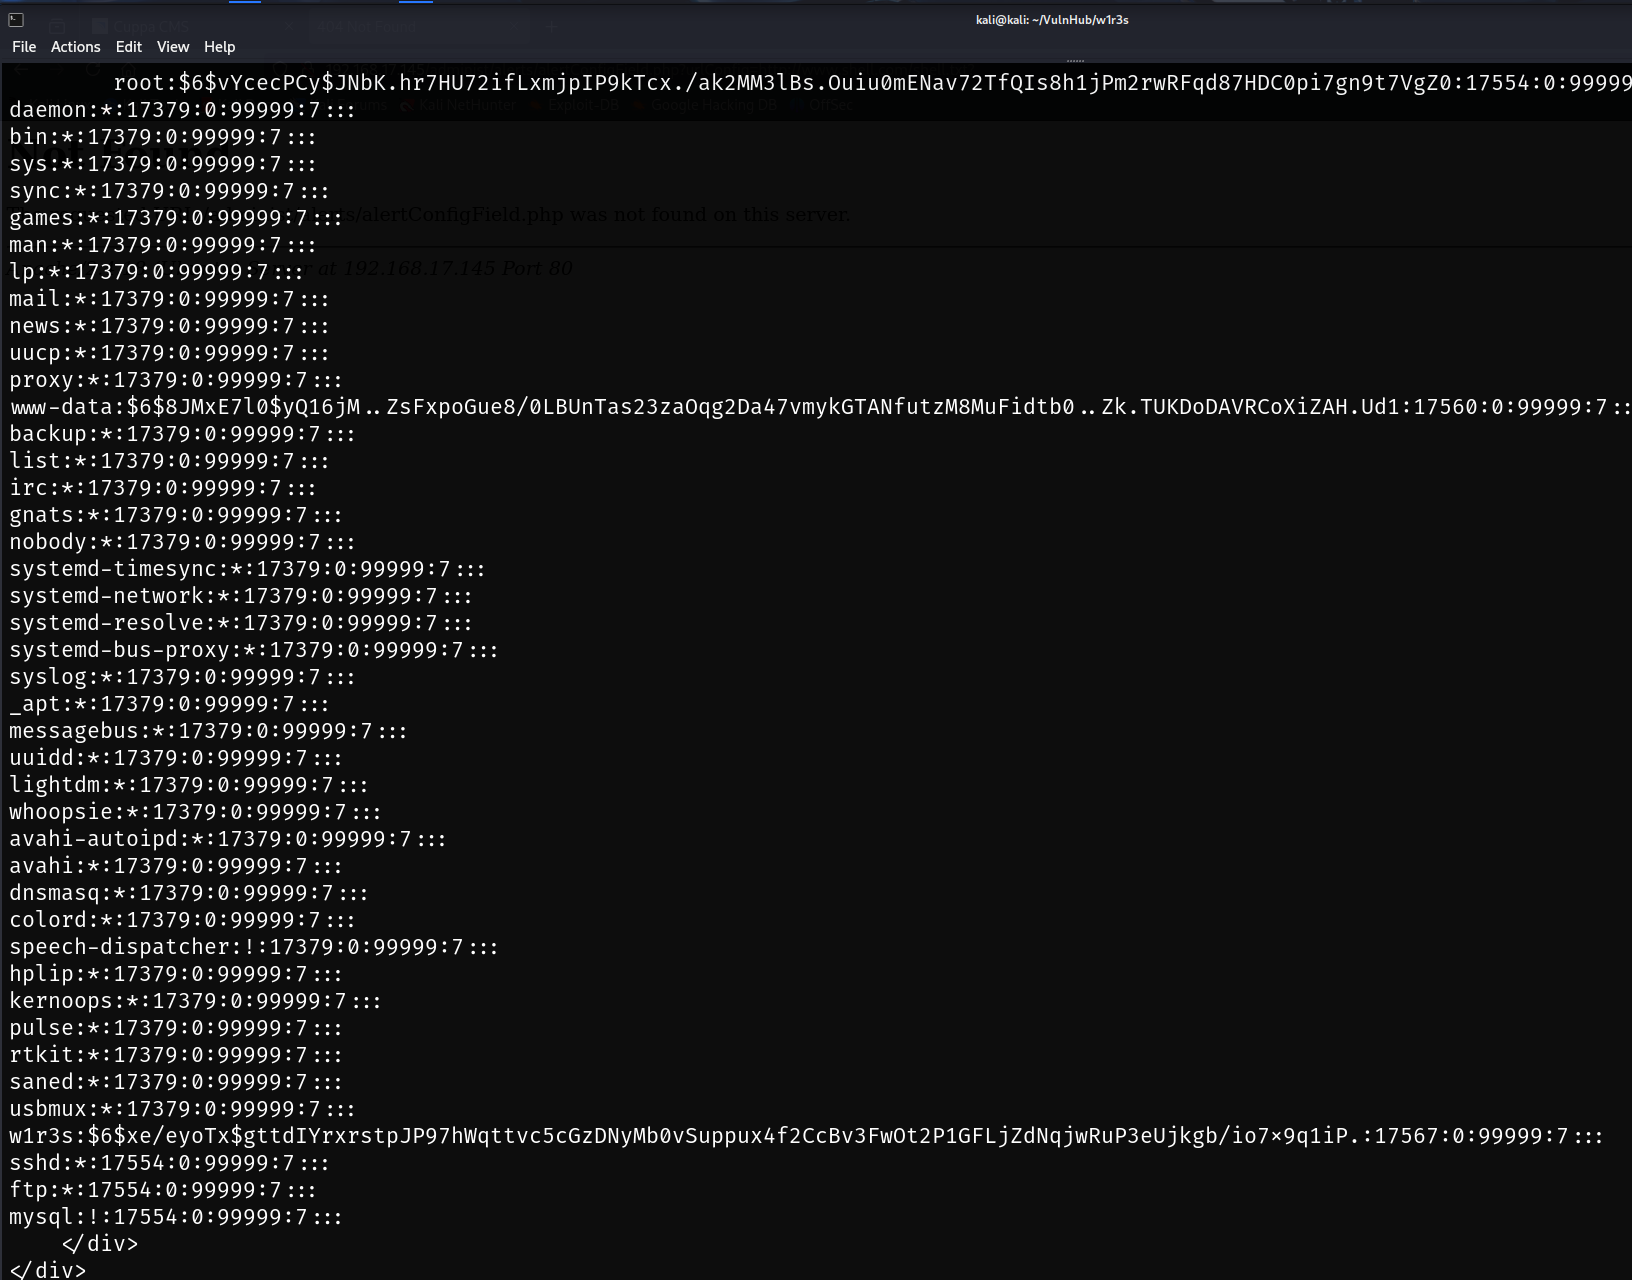The width and height of the screenshot is (1632, 1280).
Task: Click the systemd-timesync entry line
Action: 247,569
